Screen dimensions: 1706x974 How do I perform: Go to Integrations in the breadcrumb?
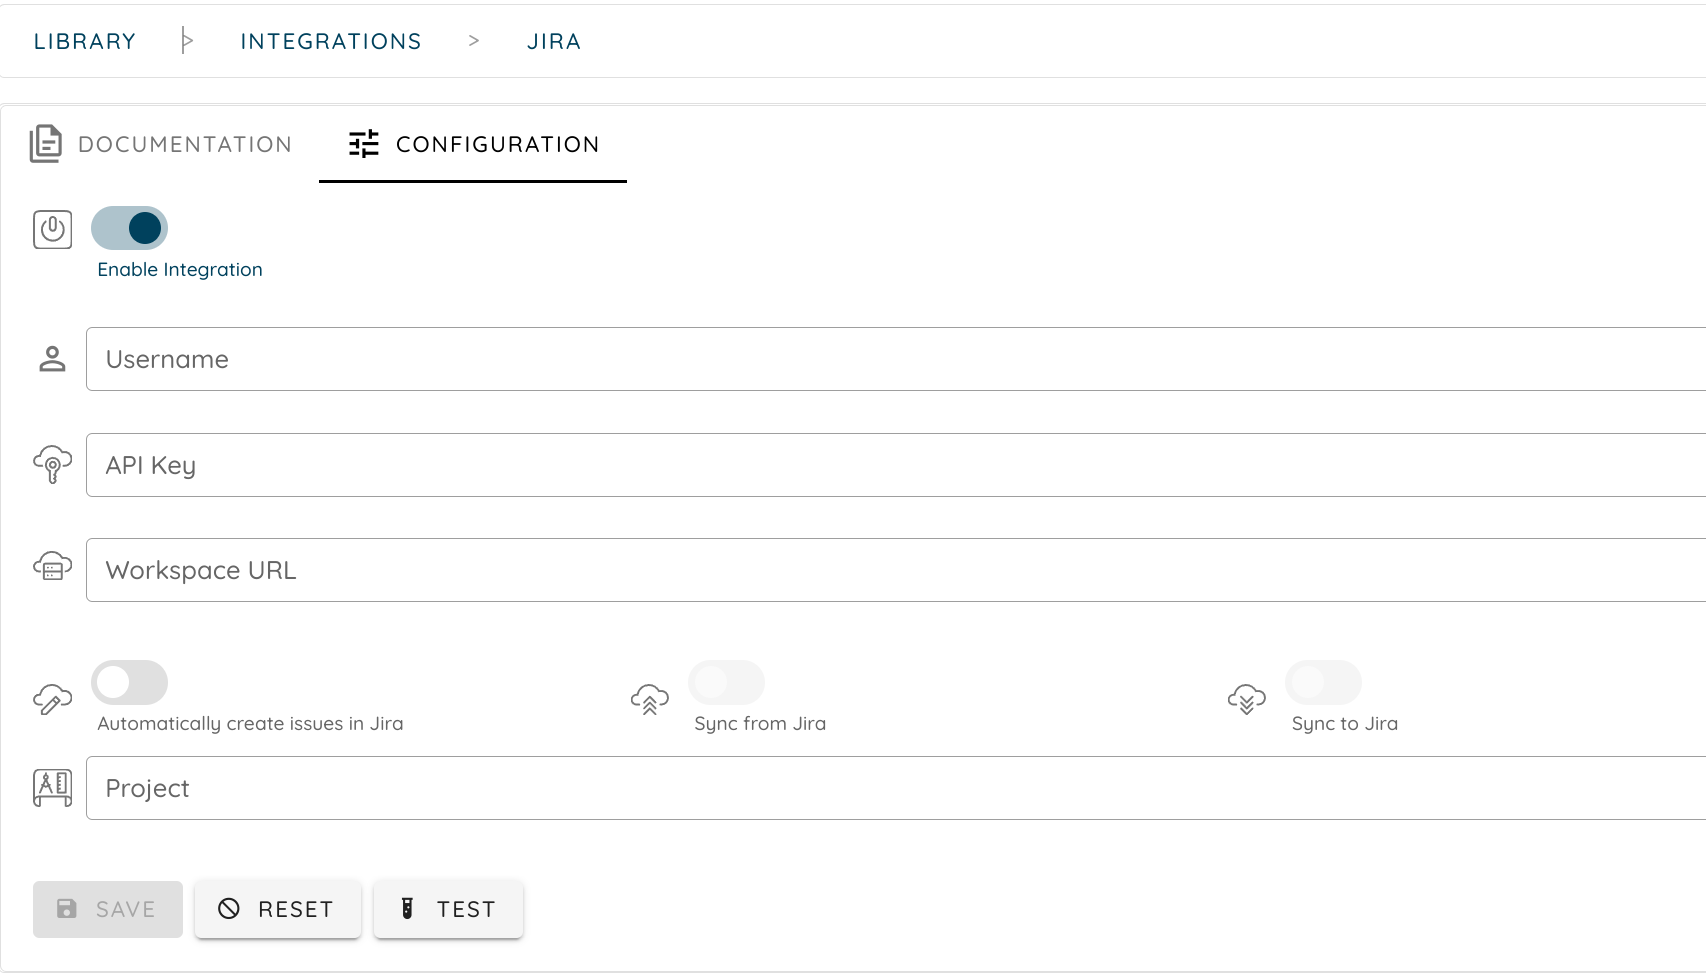(x=331, y=41)
